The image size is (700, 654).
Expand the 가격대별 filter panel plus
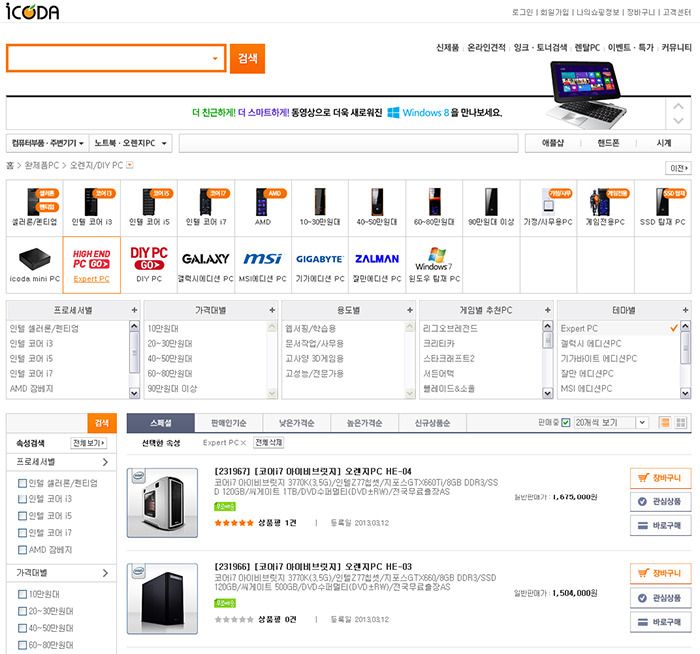(272, 310)
